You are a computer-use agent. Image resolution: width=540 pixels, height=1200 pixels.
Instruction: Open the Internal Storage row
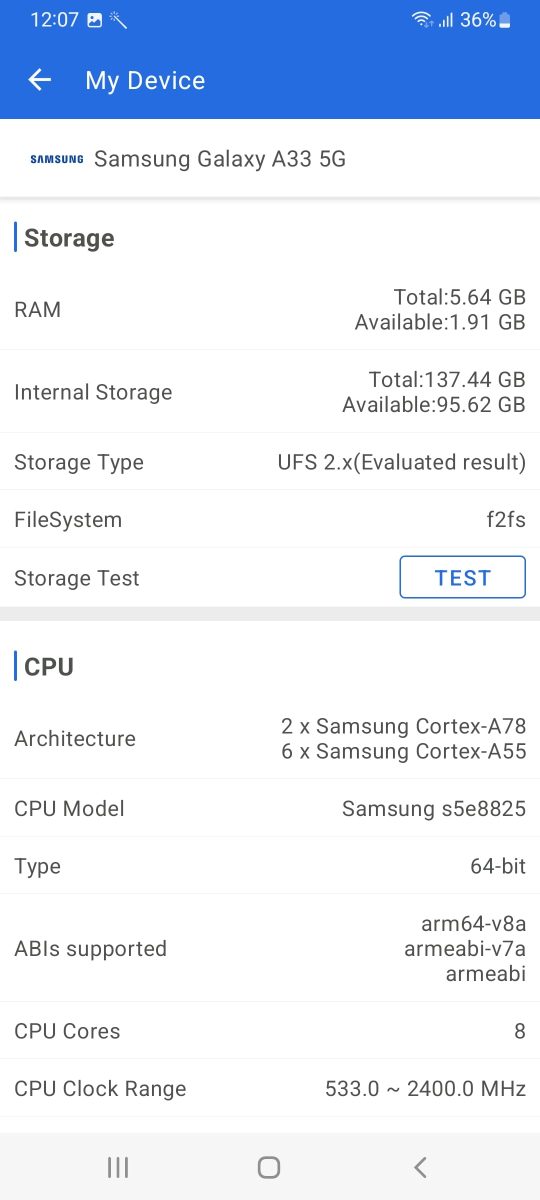[270, 392]
